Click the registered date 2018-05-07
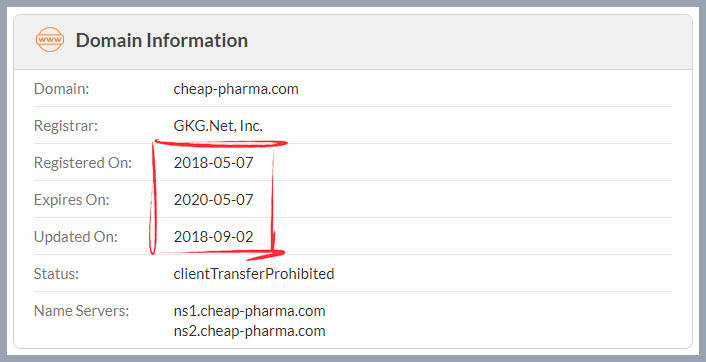Viewport: 706px width, 362px height. pos(213,163)
